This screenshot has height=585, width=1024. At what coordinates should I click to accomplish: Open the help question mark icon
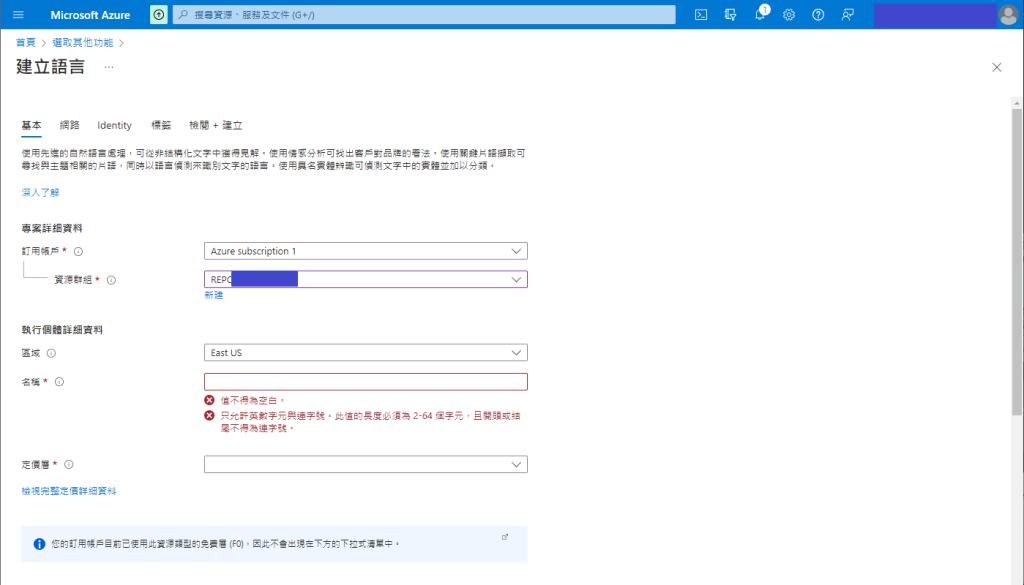[818, 15]
